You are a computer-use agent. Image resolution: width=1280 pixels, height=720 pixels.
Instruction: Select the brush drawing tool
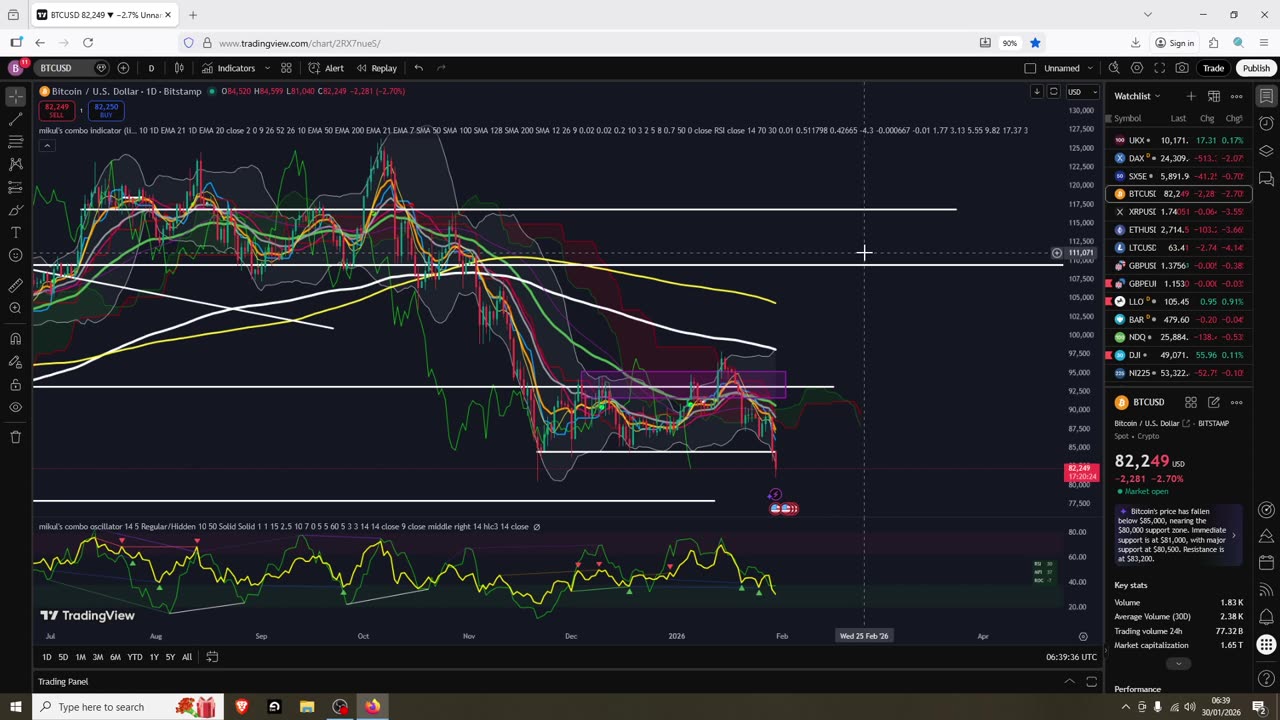tap(15, 210)
